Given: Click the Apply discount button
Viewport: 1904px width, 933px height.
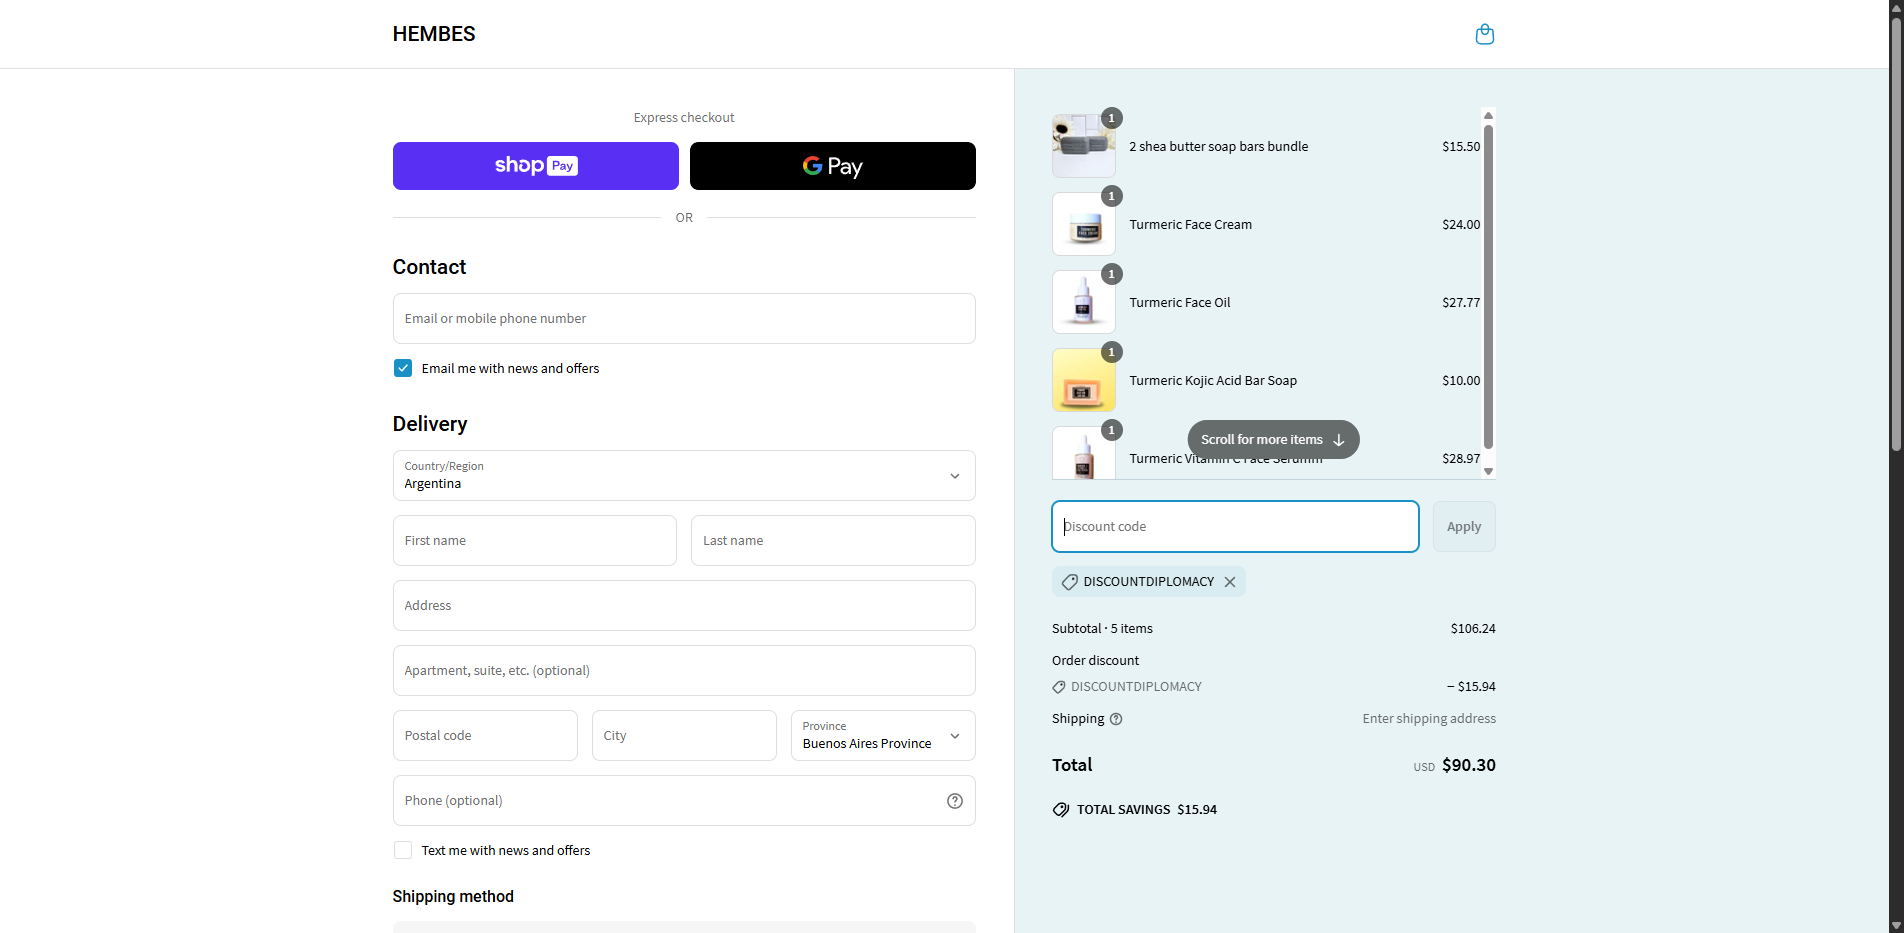Looking at the screenshot, I should tap(1464, 527).
